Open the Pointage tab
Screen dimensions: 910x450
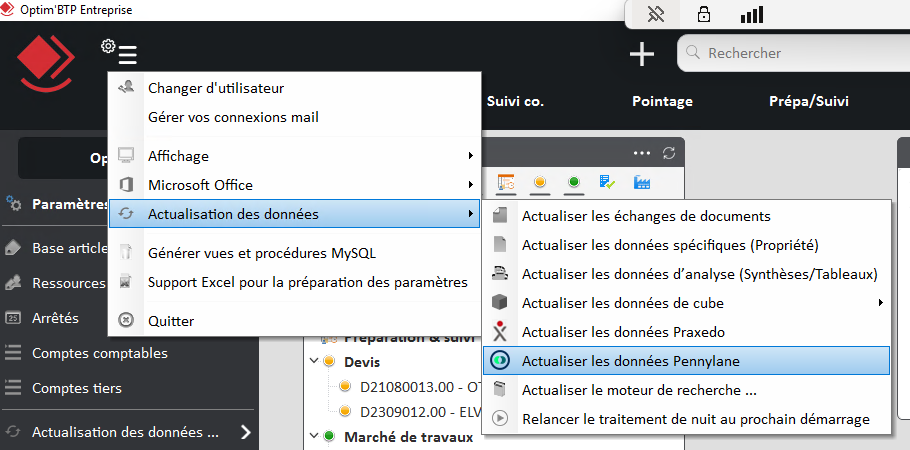click(662, 102)
